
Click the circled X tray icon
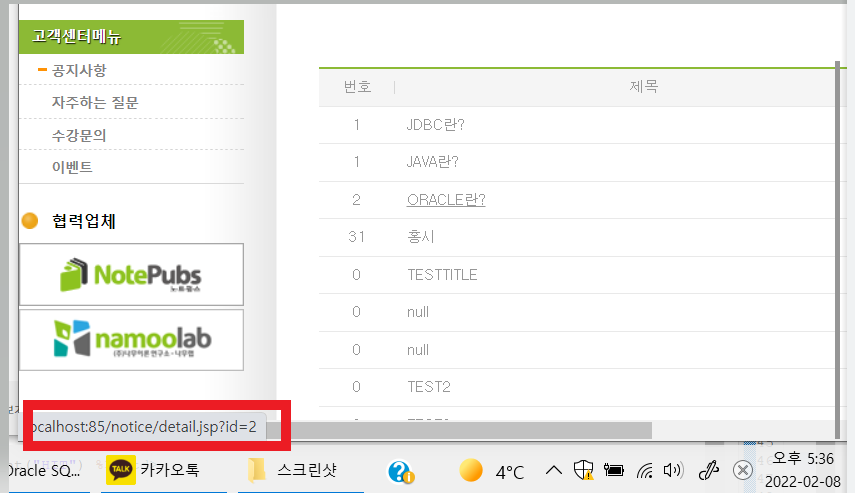point(743,470)
